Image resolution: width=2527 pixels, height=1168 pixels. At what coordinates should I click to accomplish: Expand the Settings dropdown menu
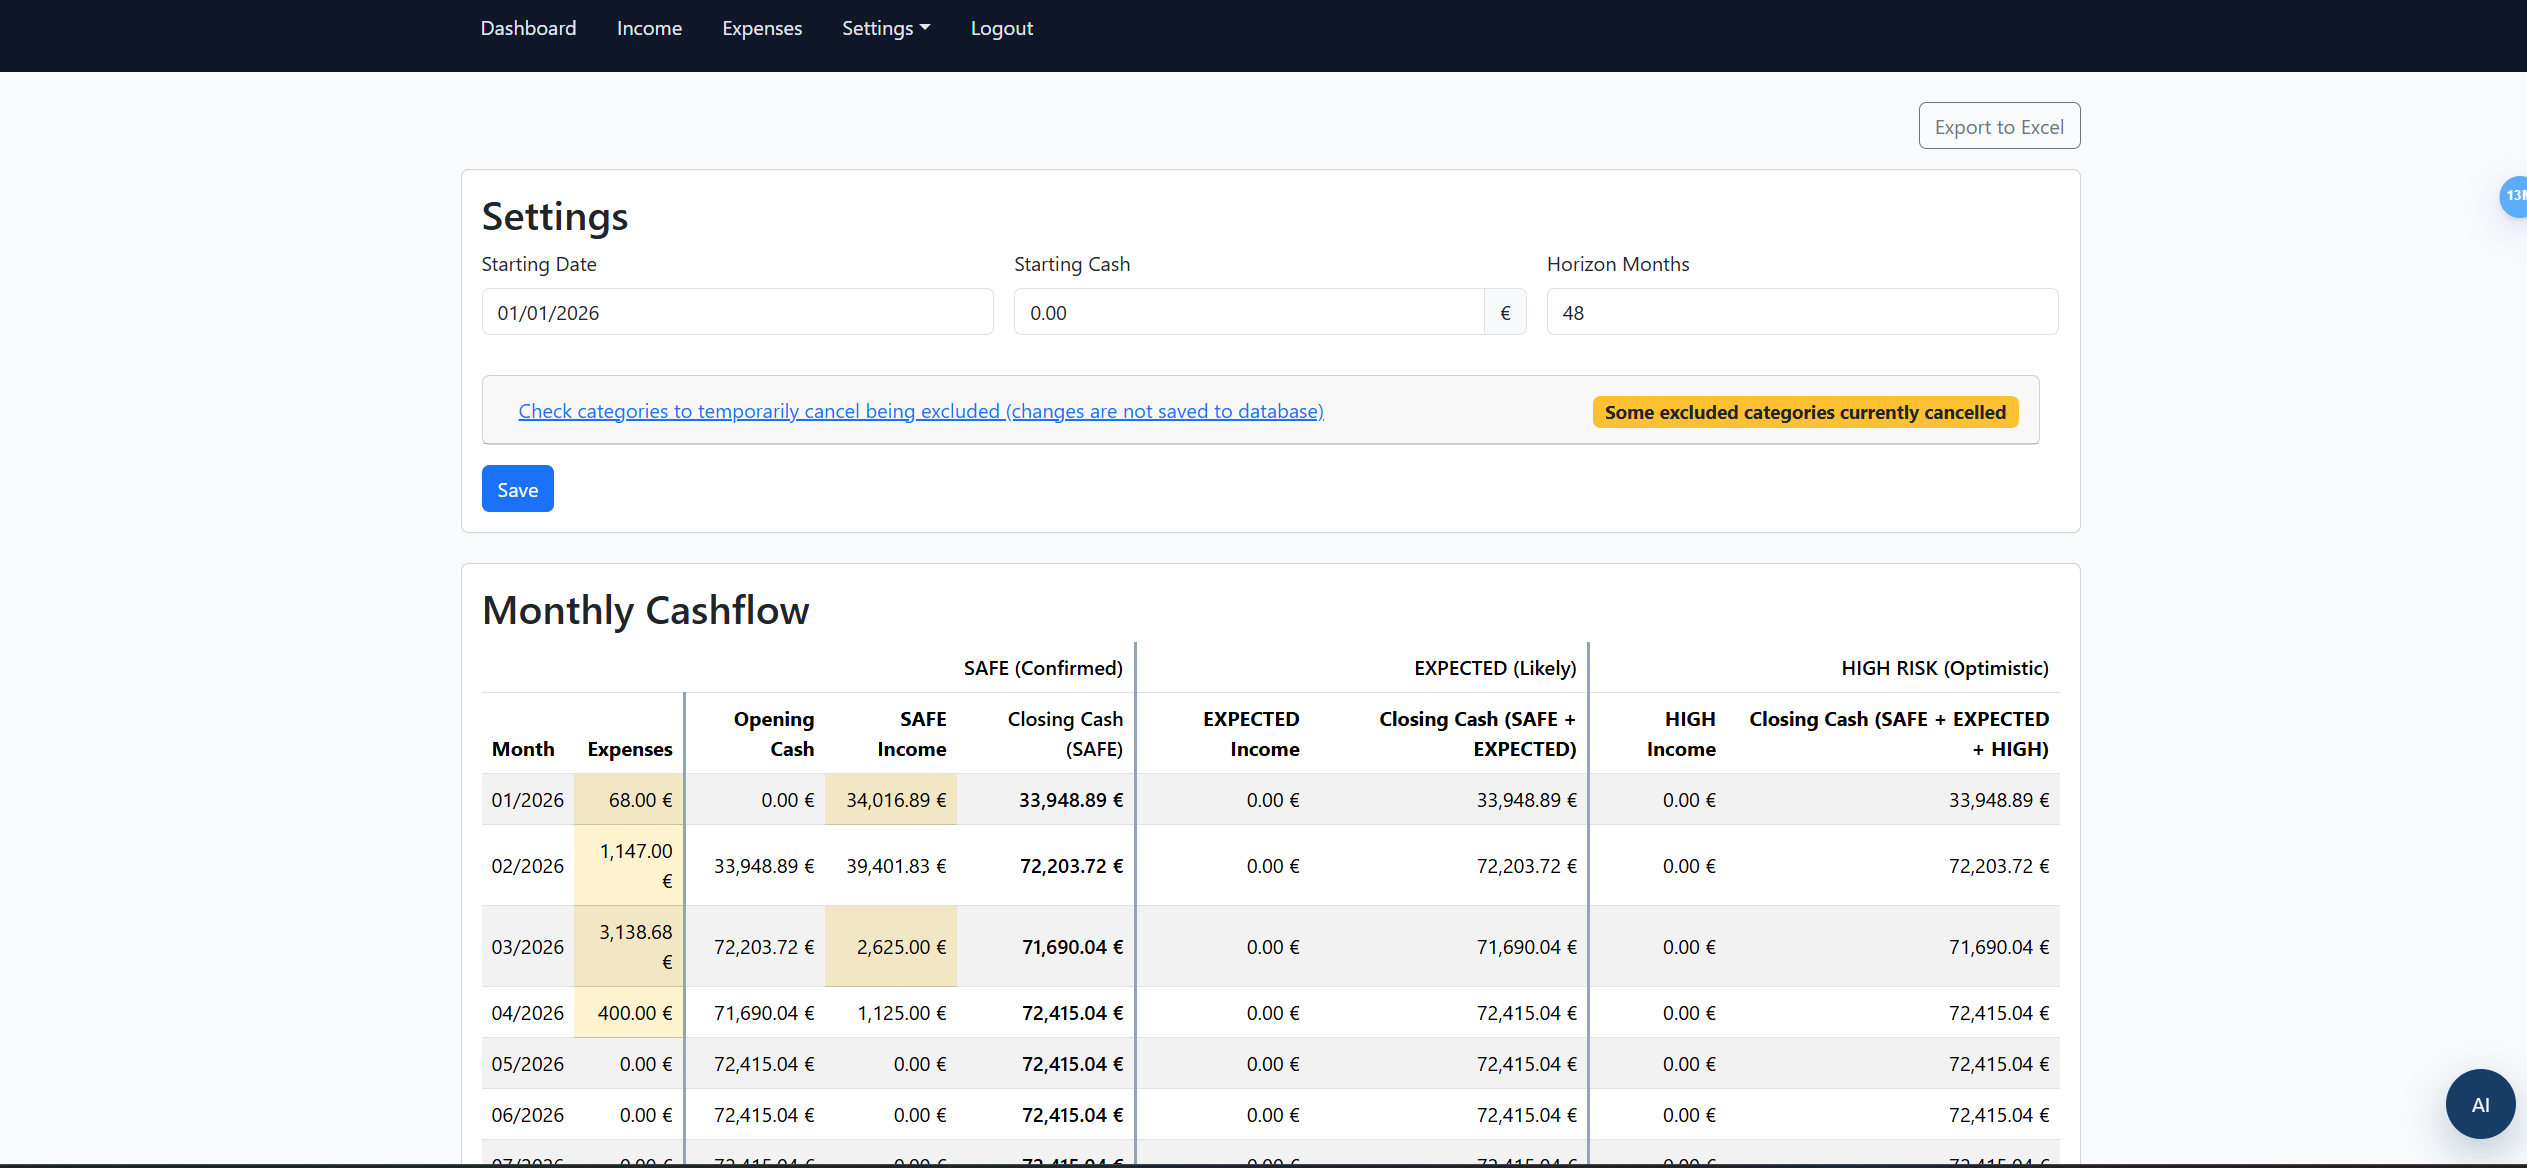tap(885, 28)
